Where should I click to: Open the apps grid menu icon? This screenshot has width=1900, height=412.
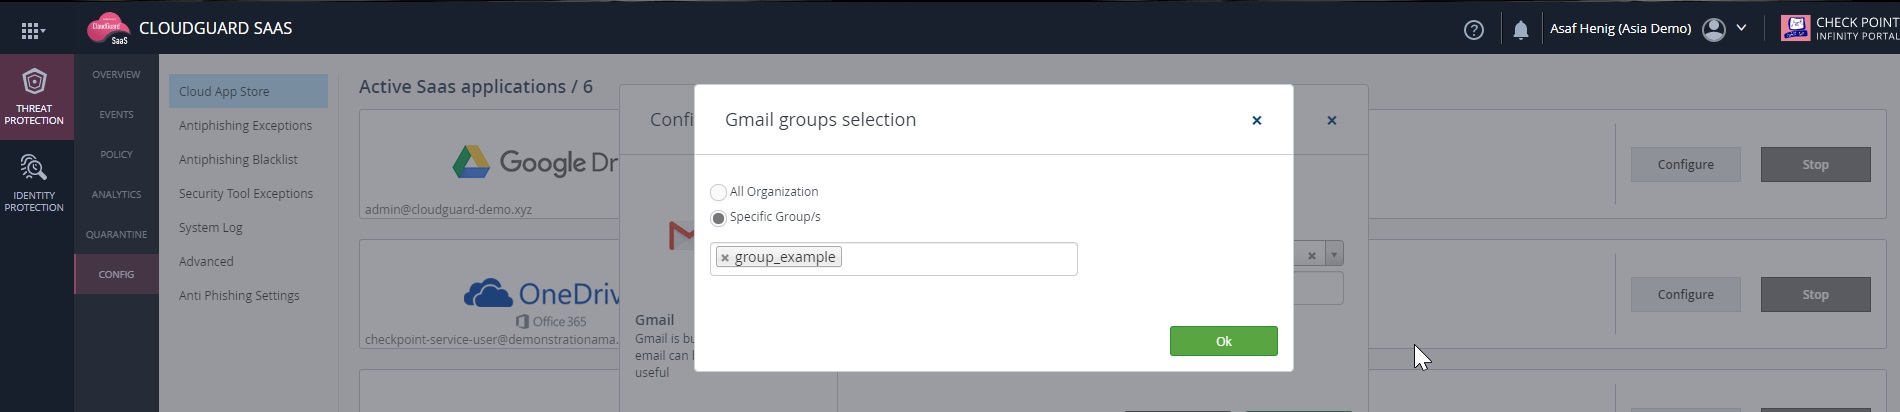(x=33, y=30)
